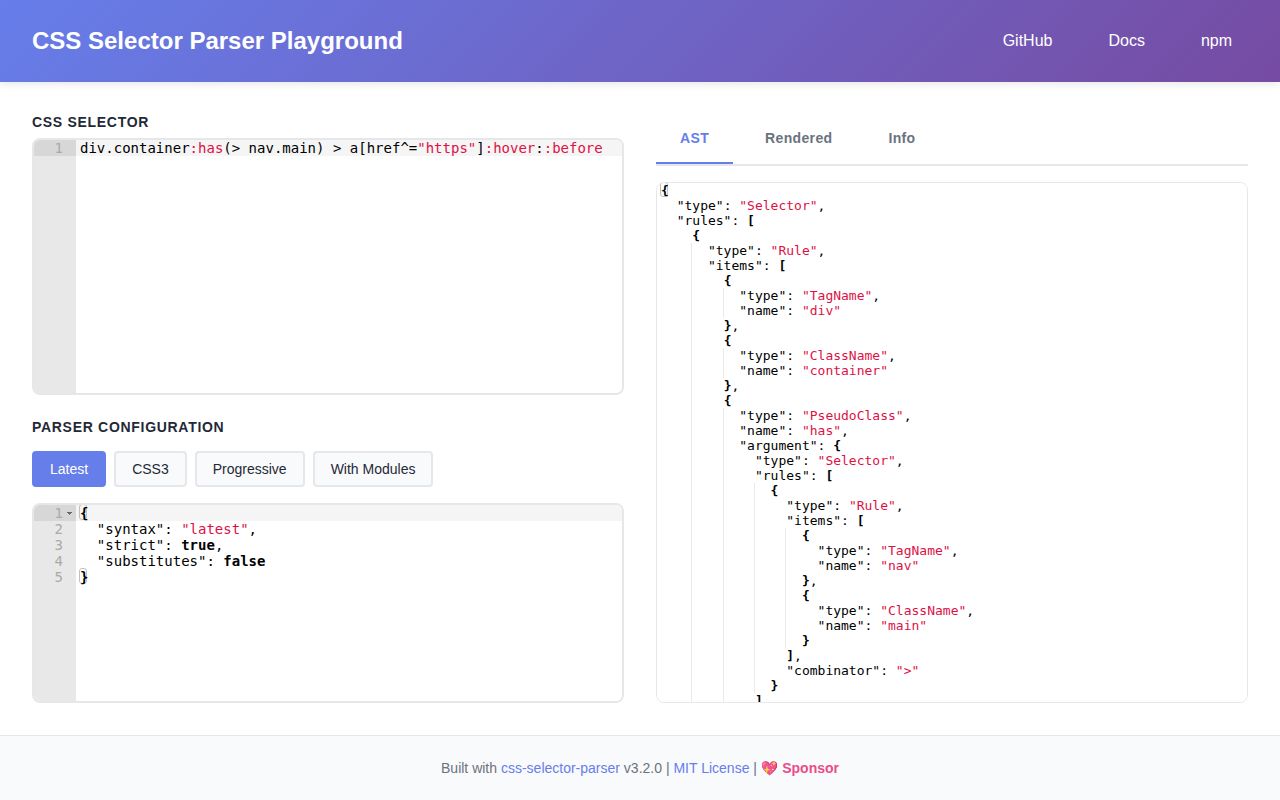Open the css-selector-parser footer link
This screenshot has width=1280, height=800.
tap(560, 768)
